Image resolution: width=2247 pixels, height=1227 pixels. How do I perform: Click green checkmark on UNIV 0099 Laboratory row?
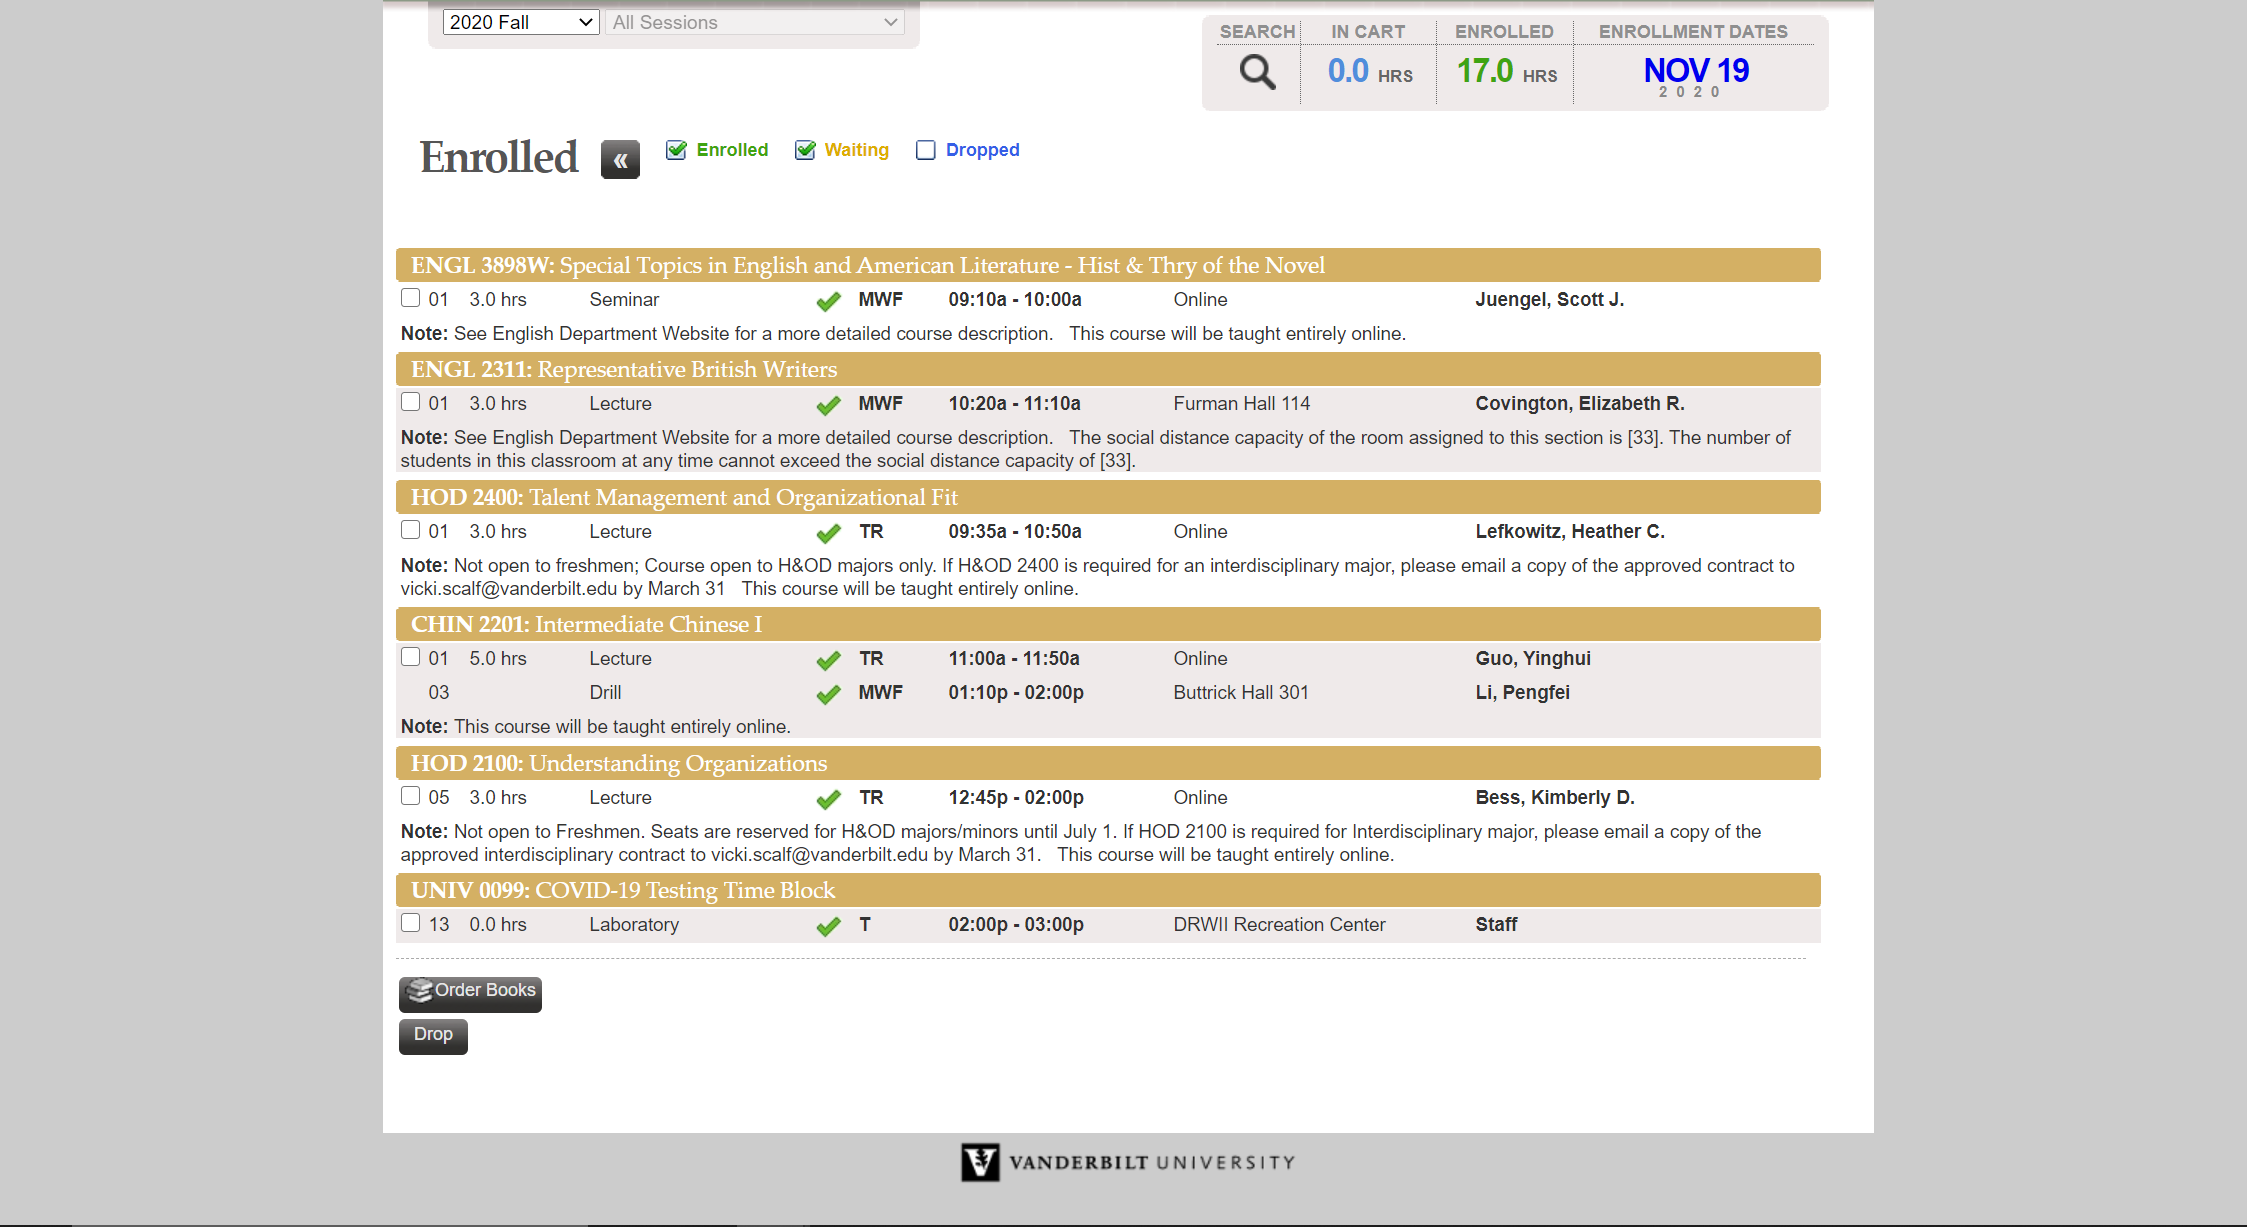(x=828, y=926)
